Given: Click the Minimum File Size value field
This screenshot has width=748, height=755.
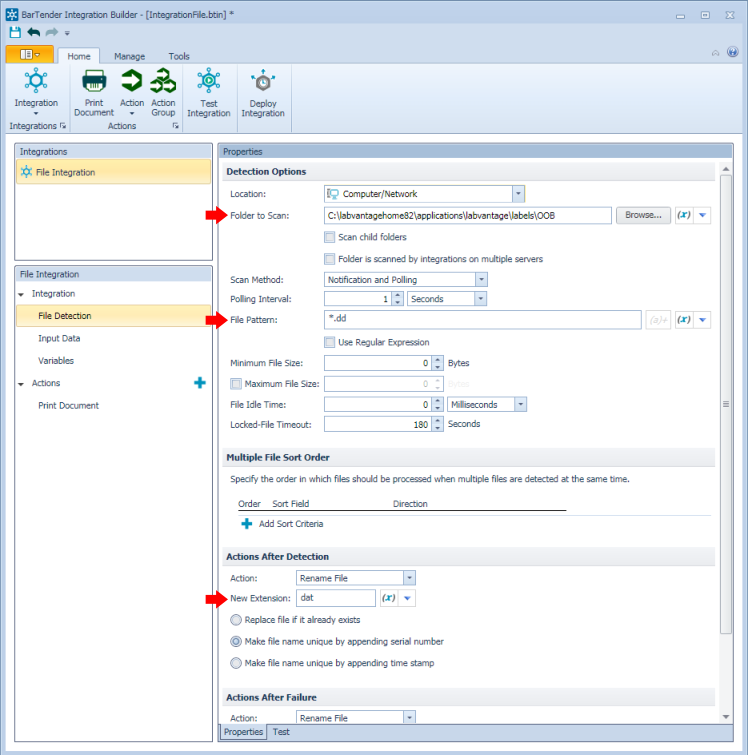Looking at the screenshot, I should 378,363.
